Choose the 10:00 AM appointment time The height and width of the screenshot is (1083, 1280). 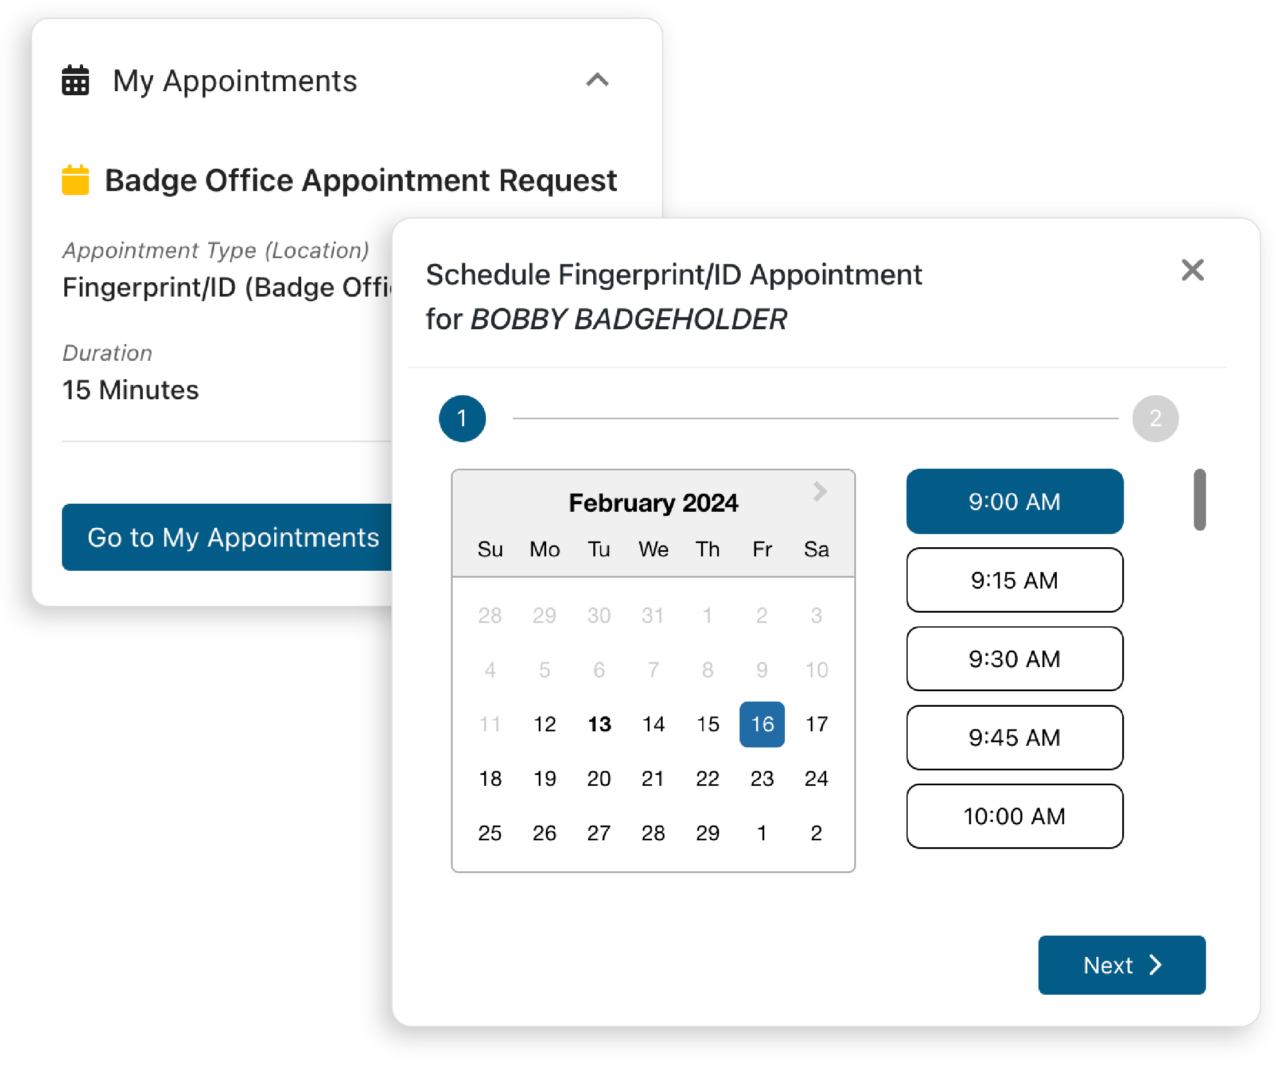click(1014, 816)
